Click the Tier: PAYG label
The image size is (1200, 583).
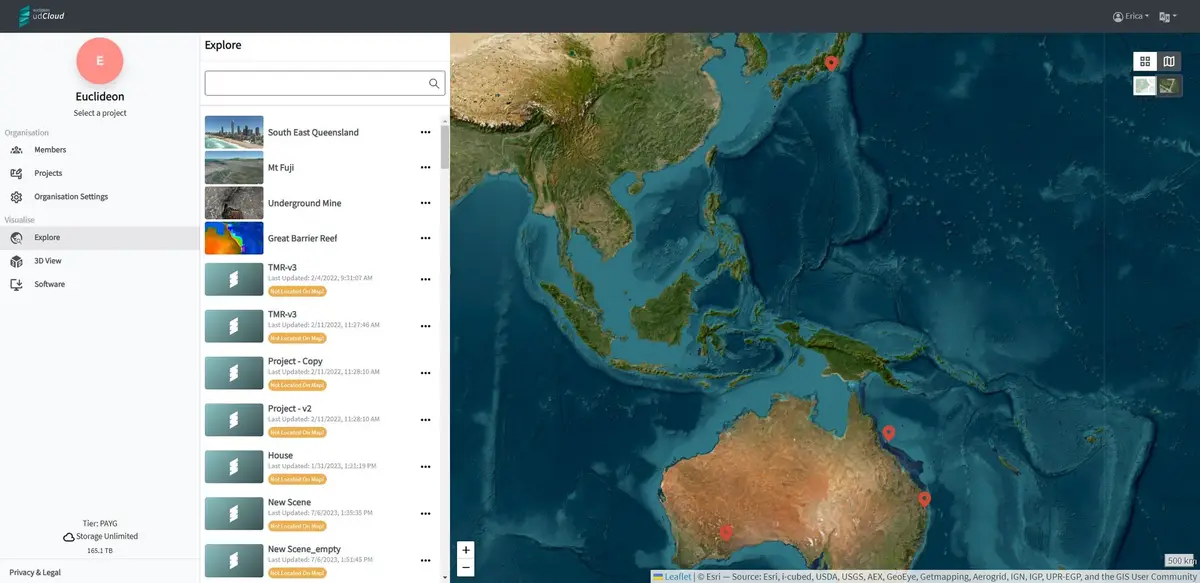[100, 523]
